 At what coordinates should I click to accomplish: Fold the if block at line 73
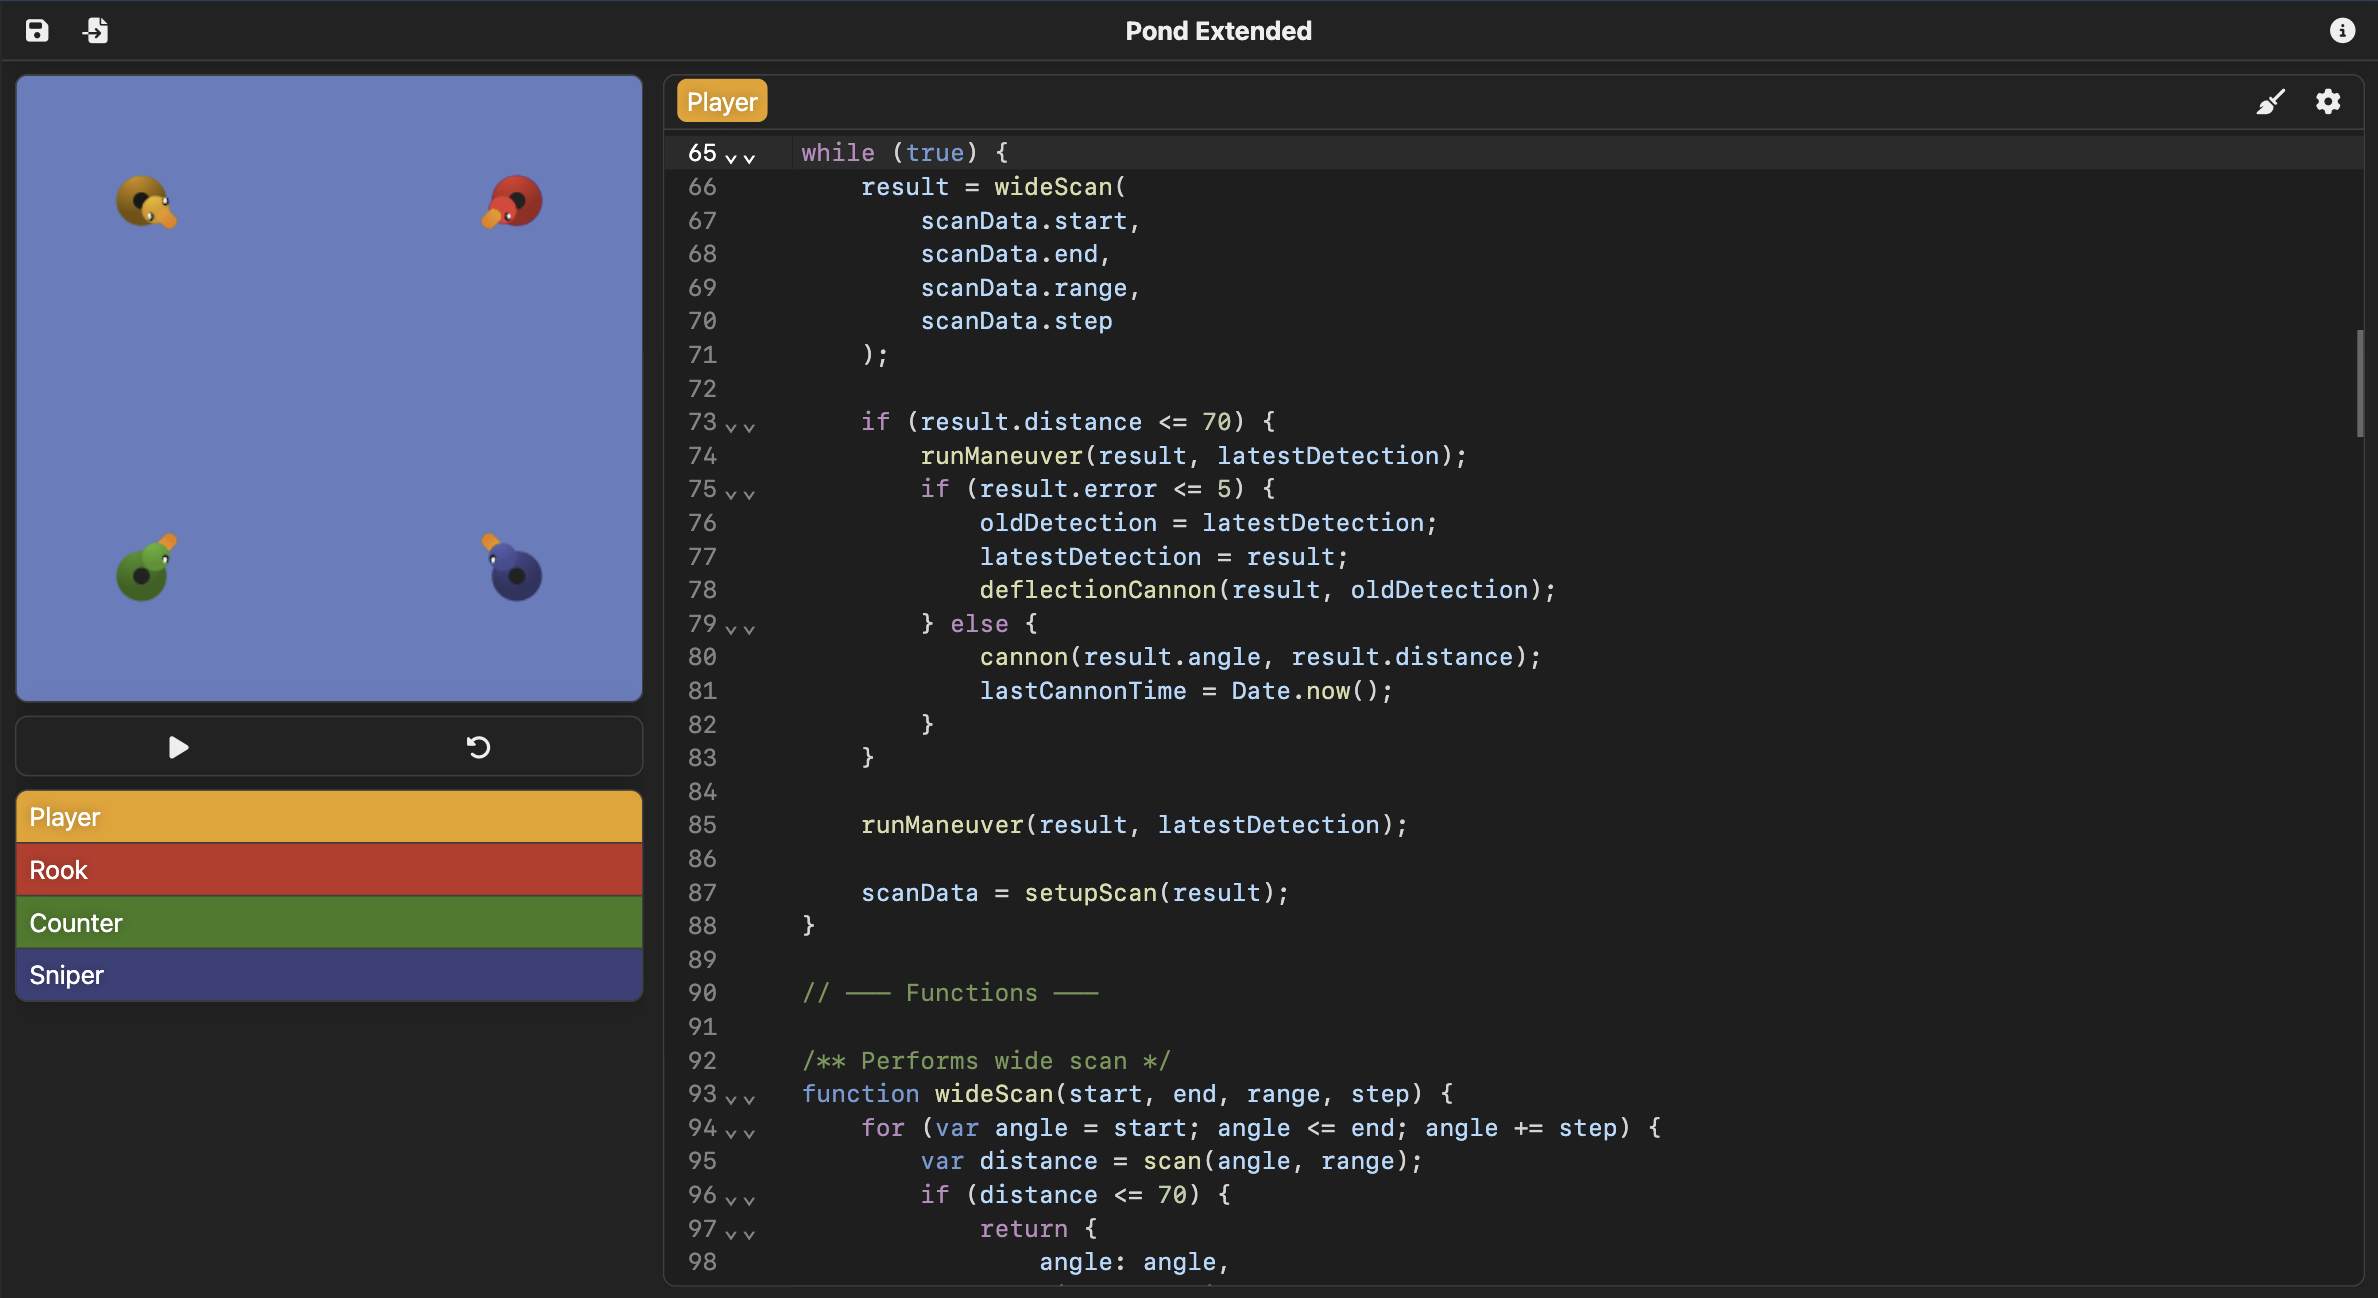click(x=740, y=426)
